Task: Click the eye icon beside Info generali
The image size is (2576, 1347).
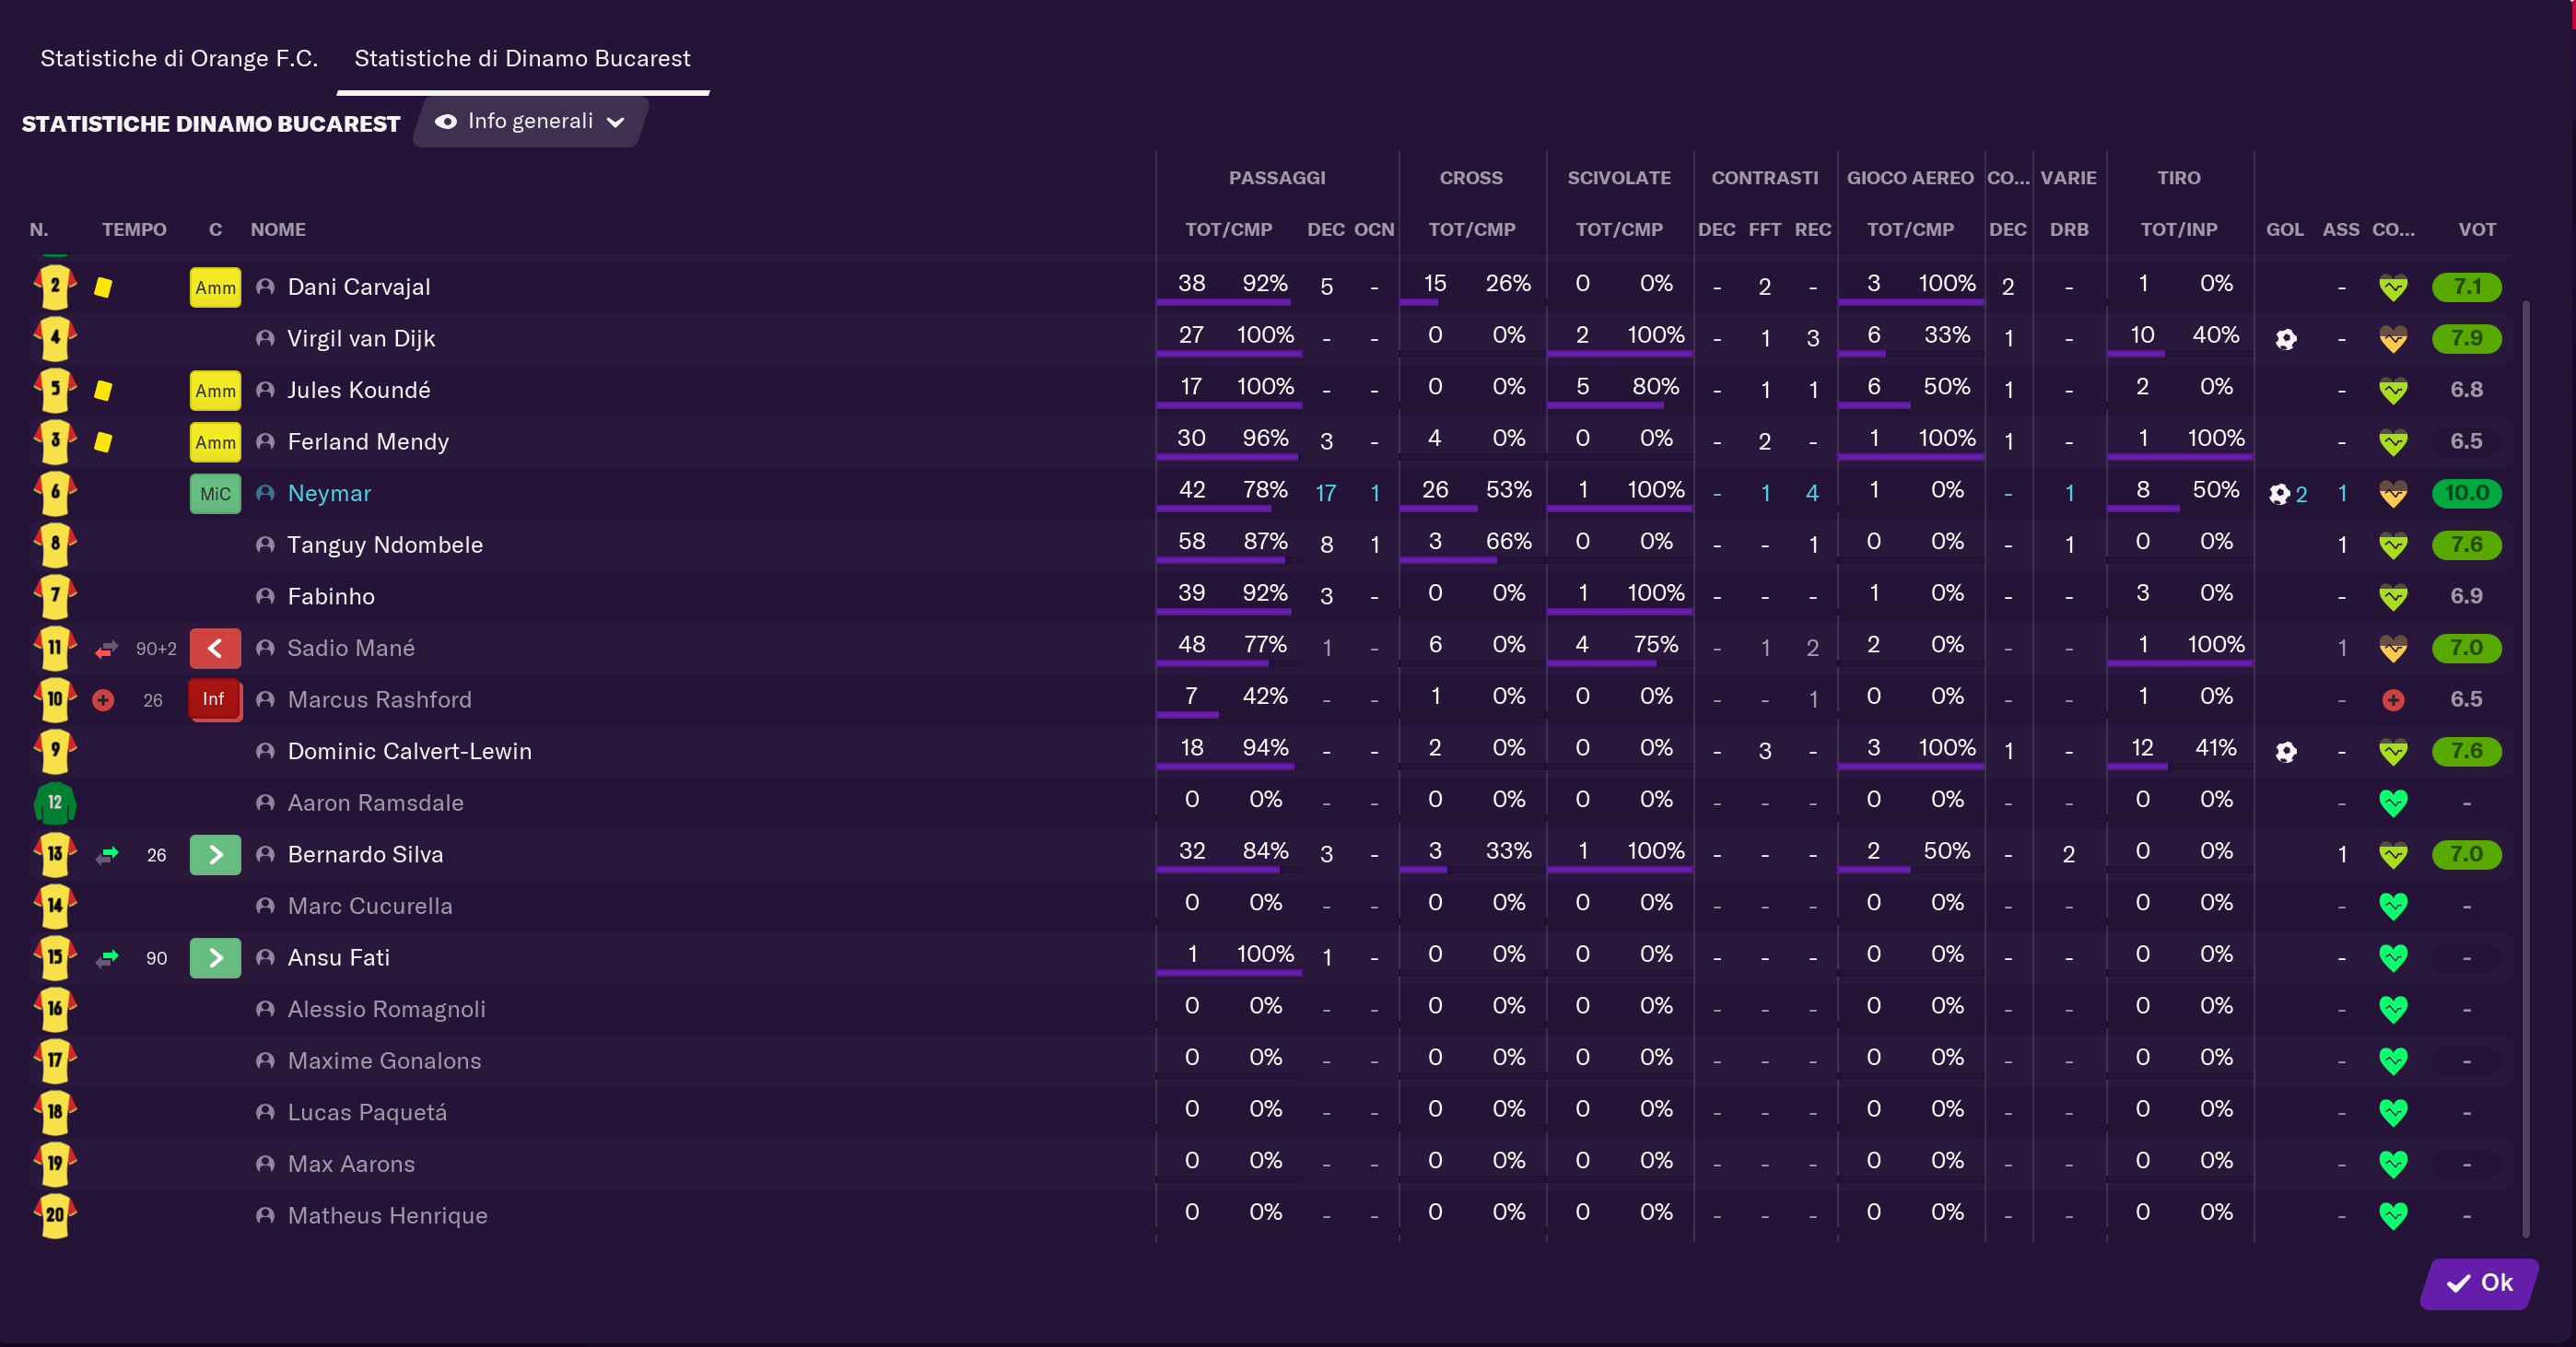Action: [446, 122]
